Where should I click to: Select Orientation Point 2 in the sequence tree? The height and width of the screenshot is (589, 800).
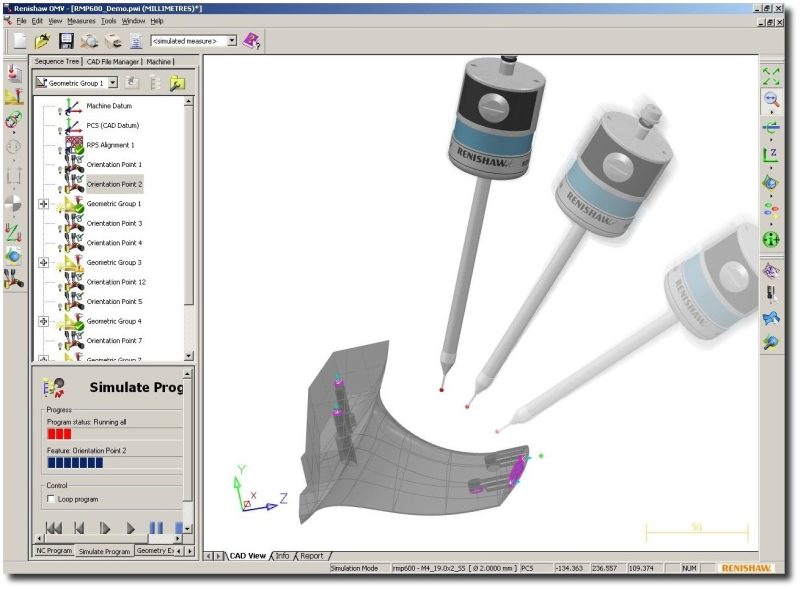click(x=114, y=184)
